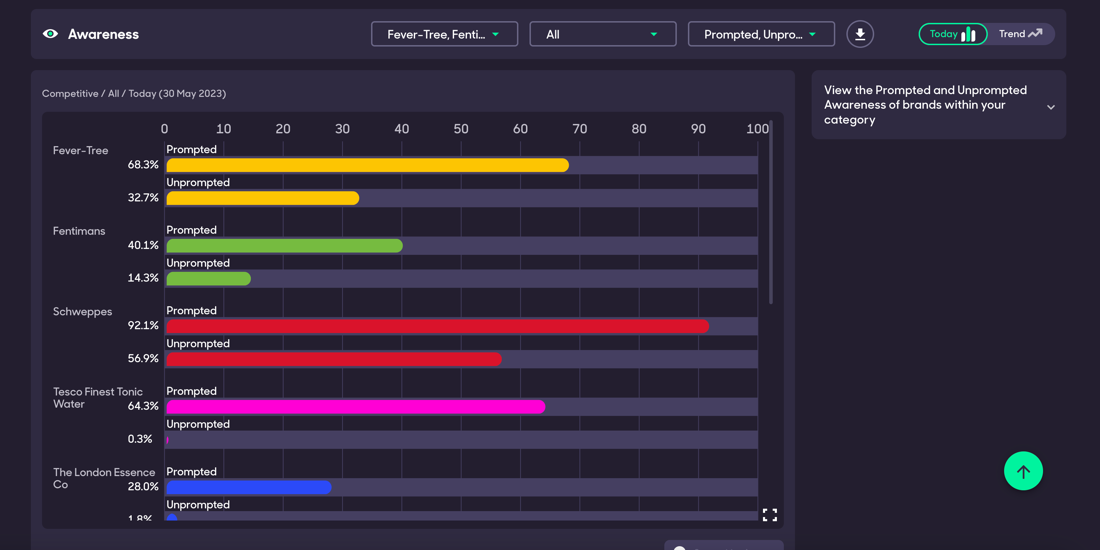1100x550 pixels.
Task: Switch to Today bar chart view
Action: (952, 34)
